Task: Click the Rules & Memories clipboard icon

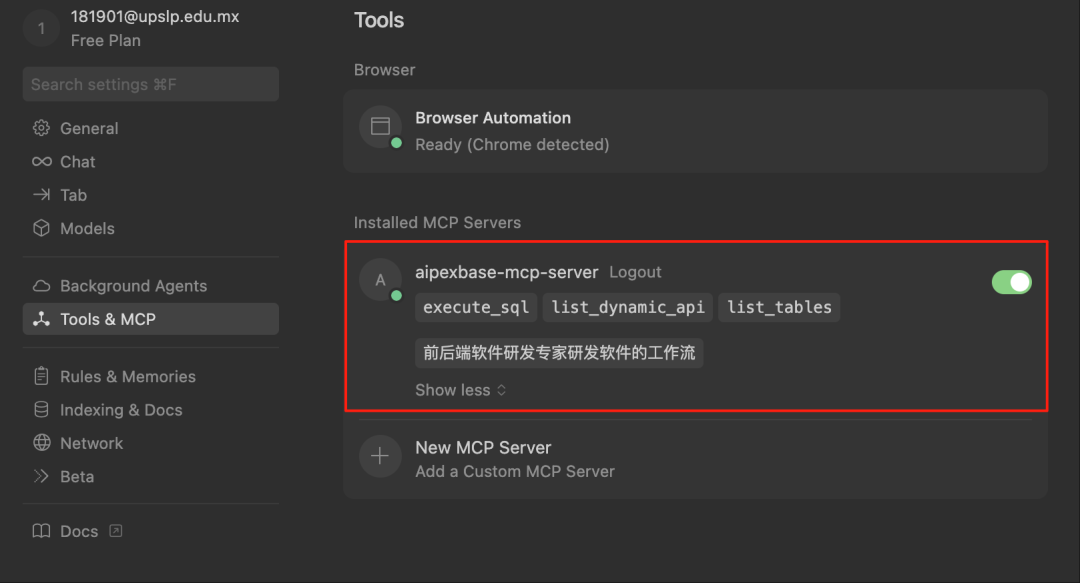Action: [x=41, y=376]
